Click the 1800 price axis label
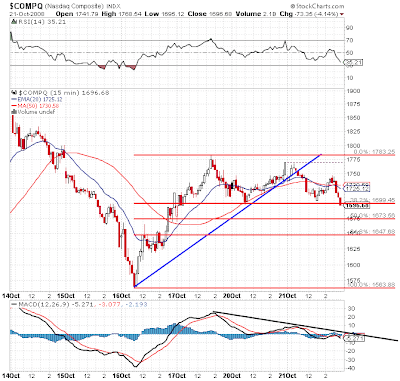 353,146
